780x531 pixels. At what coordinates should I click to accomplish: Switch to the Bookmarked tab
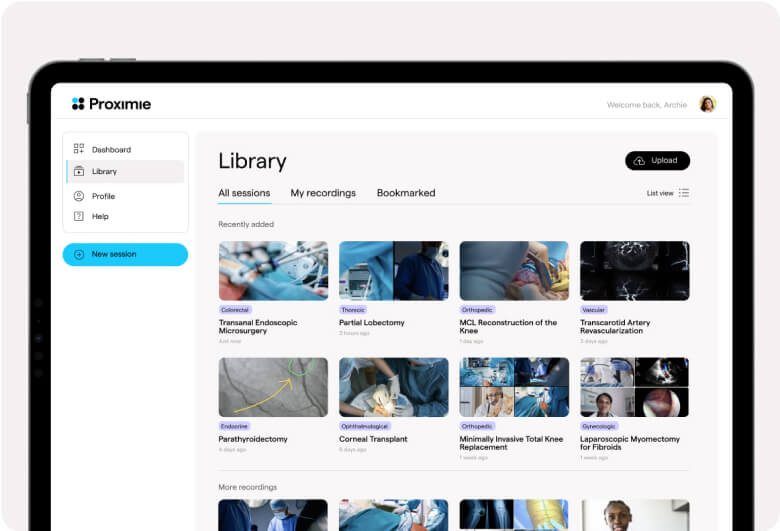point(406,193)
